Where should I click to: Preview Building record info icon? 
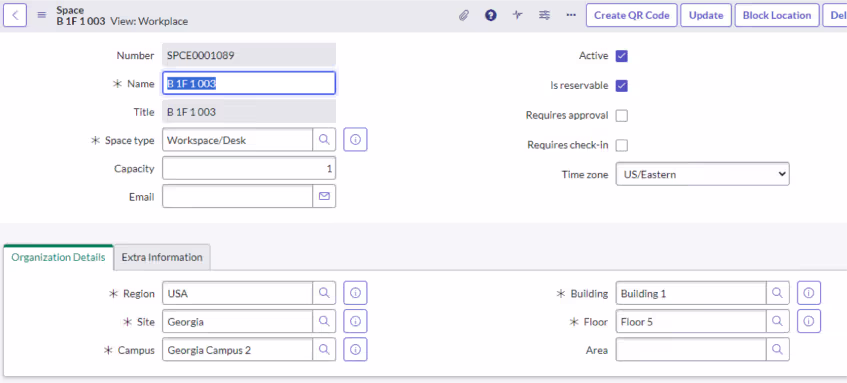809,293
